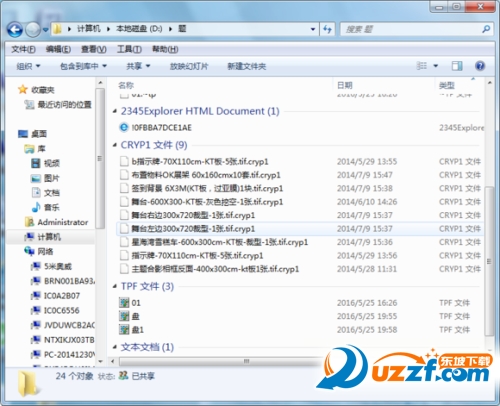Viewport: 500px width, 406px height.
Task: Click the search input field
Action: click(411, 29)
